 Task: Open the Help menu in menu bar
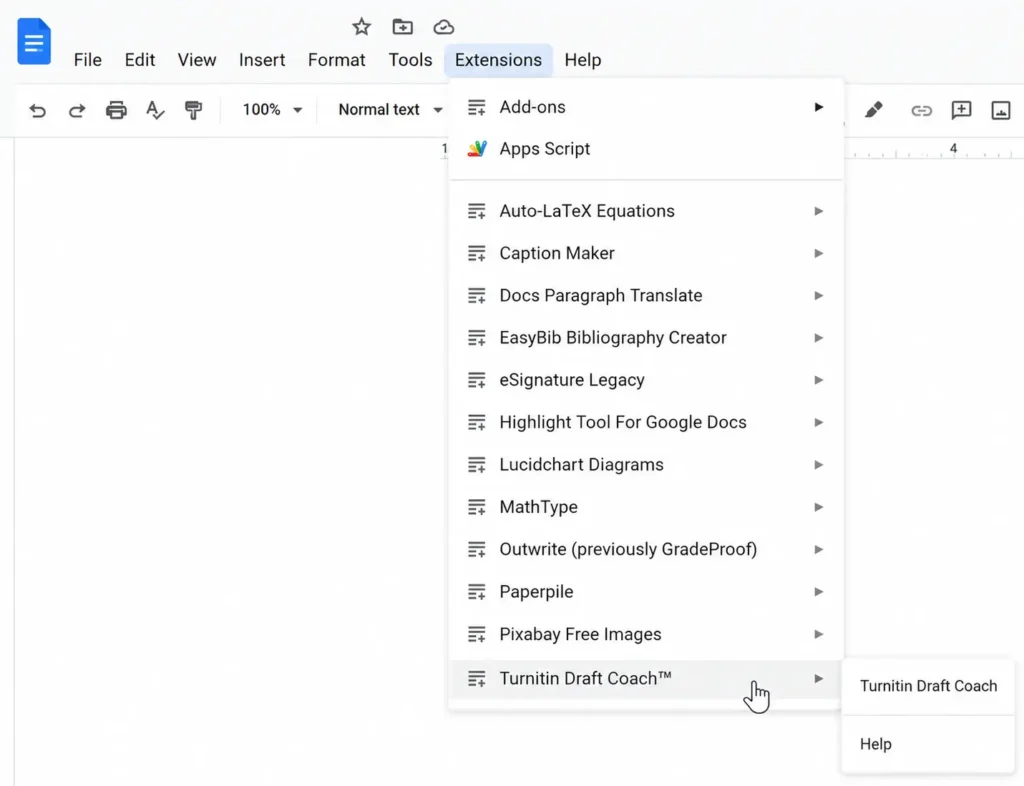583,60
